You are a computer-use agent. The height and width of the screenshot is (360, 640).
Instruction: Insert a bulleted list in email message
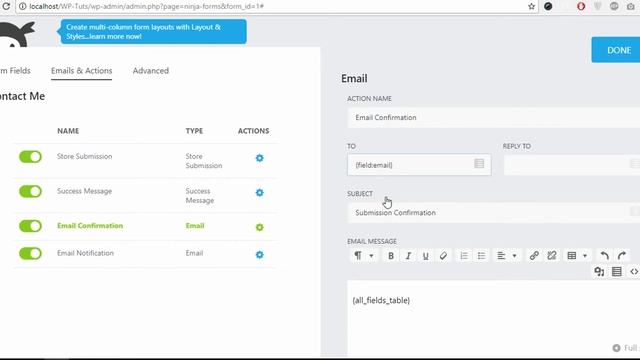(x=482, y=256)
